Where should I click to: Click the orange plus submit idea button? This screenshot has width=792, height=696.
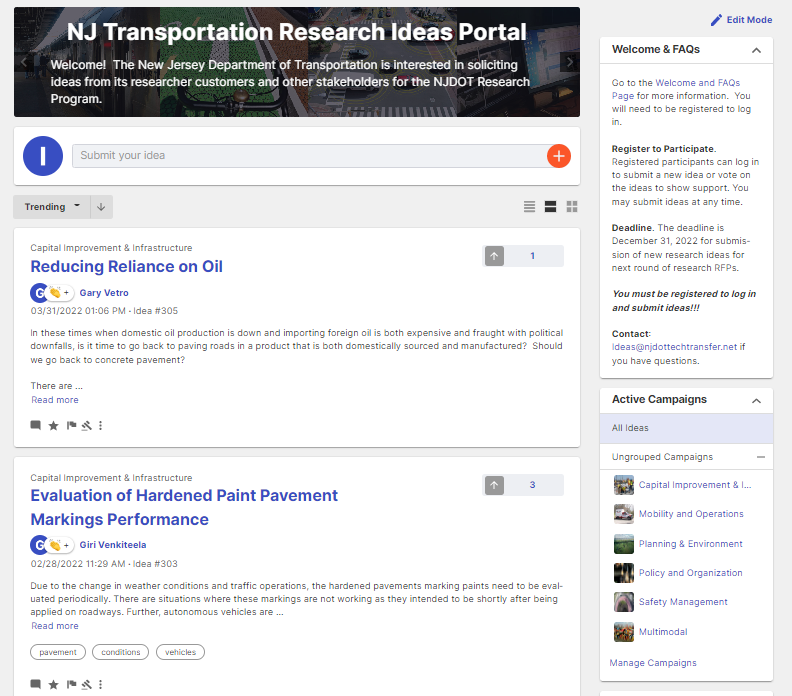(x=558, y=156)
